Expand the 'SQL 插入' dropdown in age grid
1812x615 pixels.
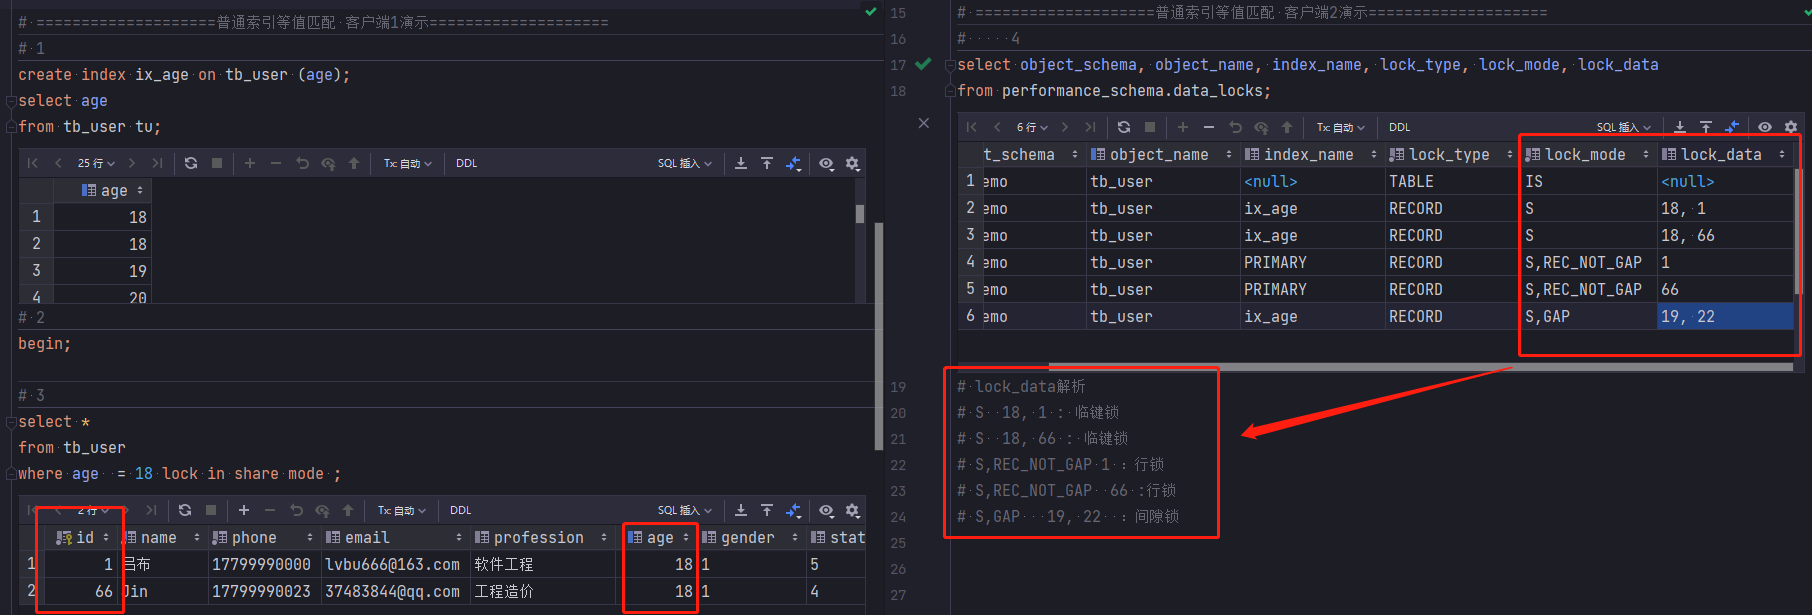coord(685,163)
